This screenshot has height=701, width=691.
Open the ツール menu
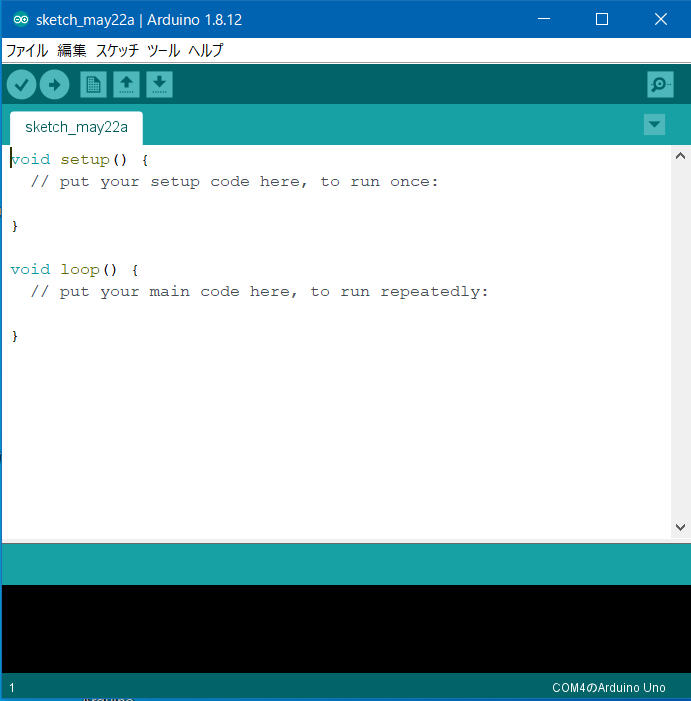coord(164,51)
